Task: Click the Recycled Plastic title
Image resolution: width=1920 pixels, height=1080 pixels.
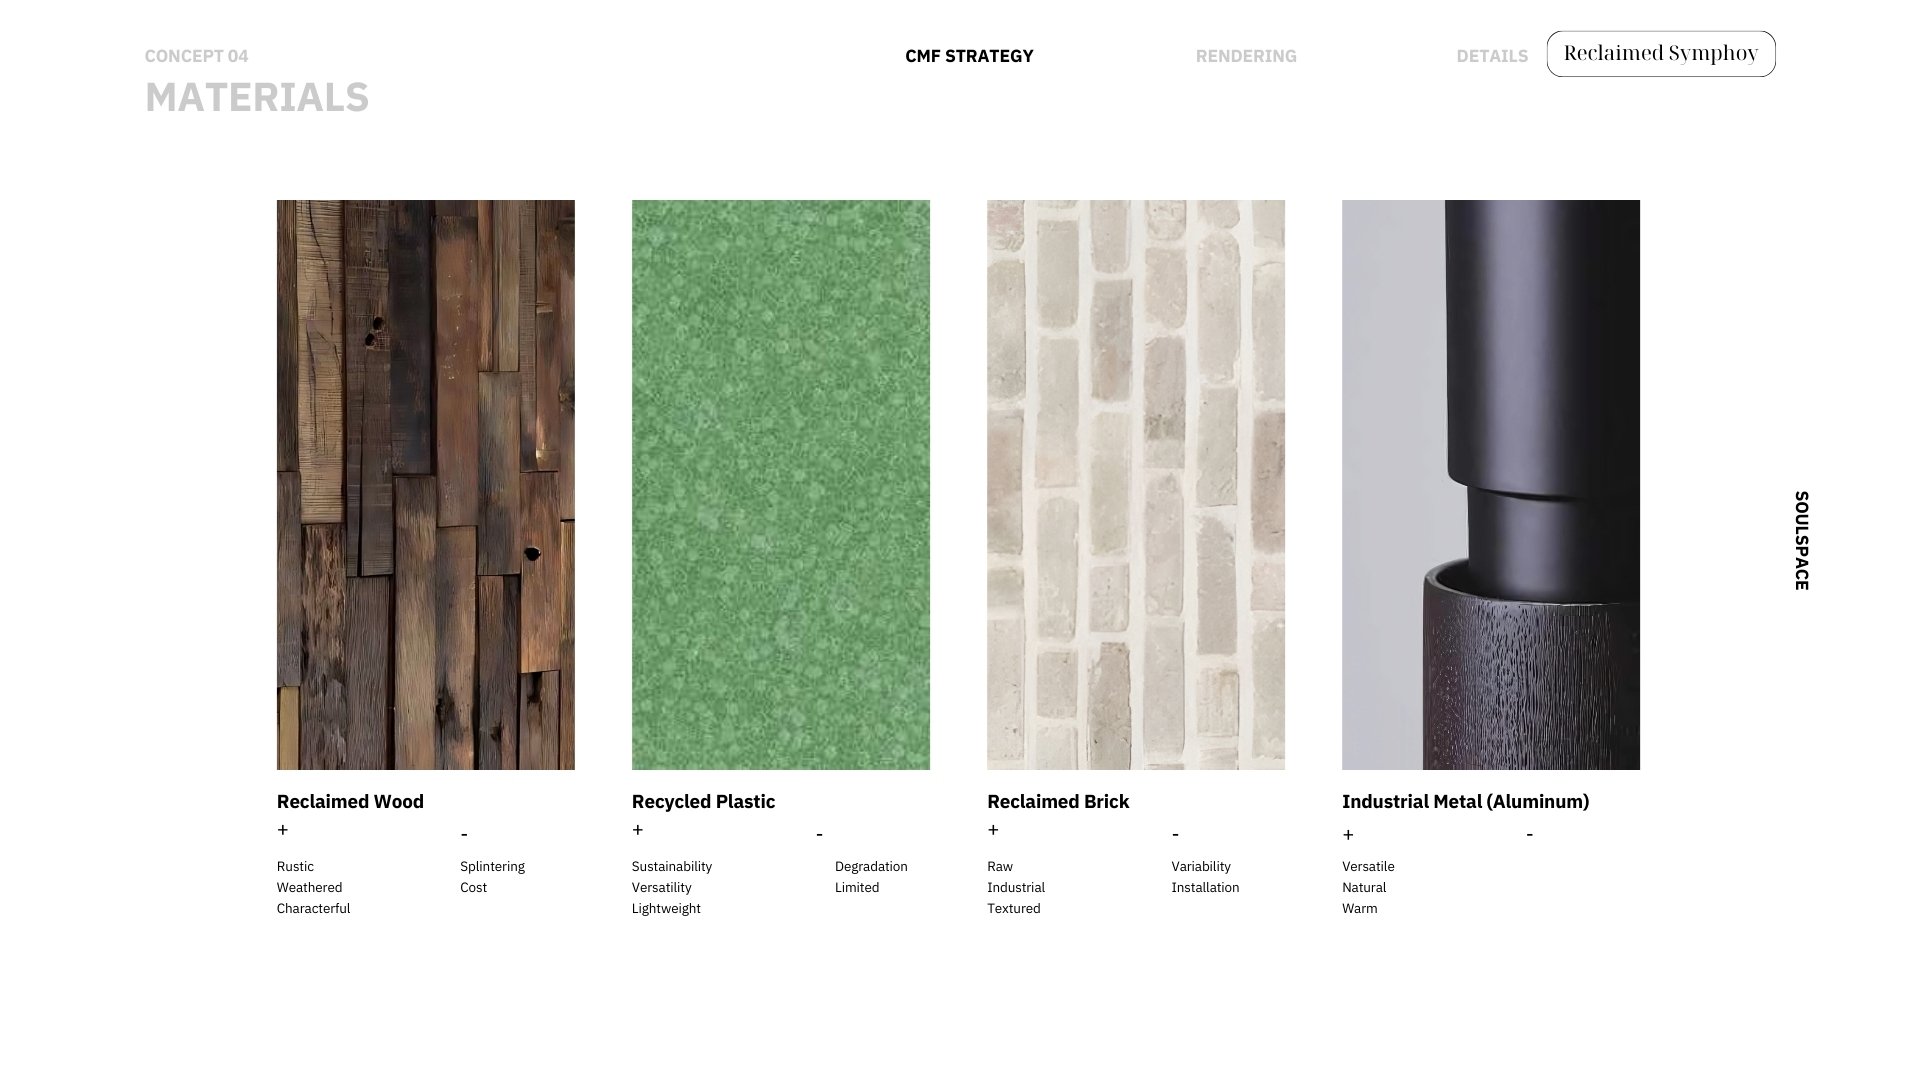Action: tap(703, 802)
